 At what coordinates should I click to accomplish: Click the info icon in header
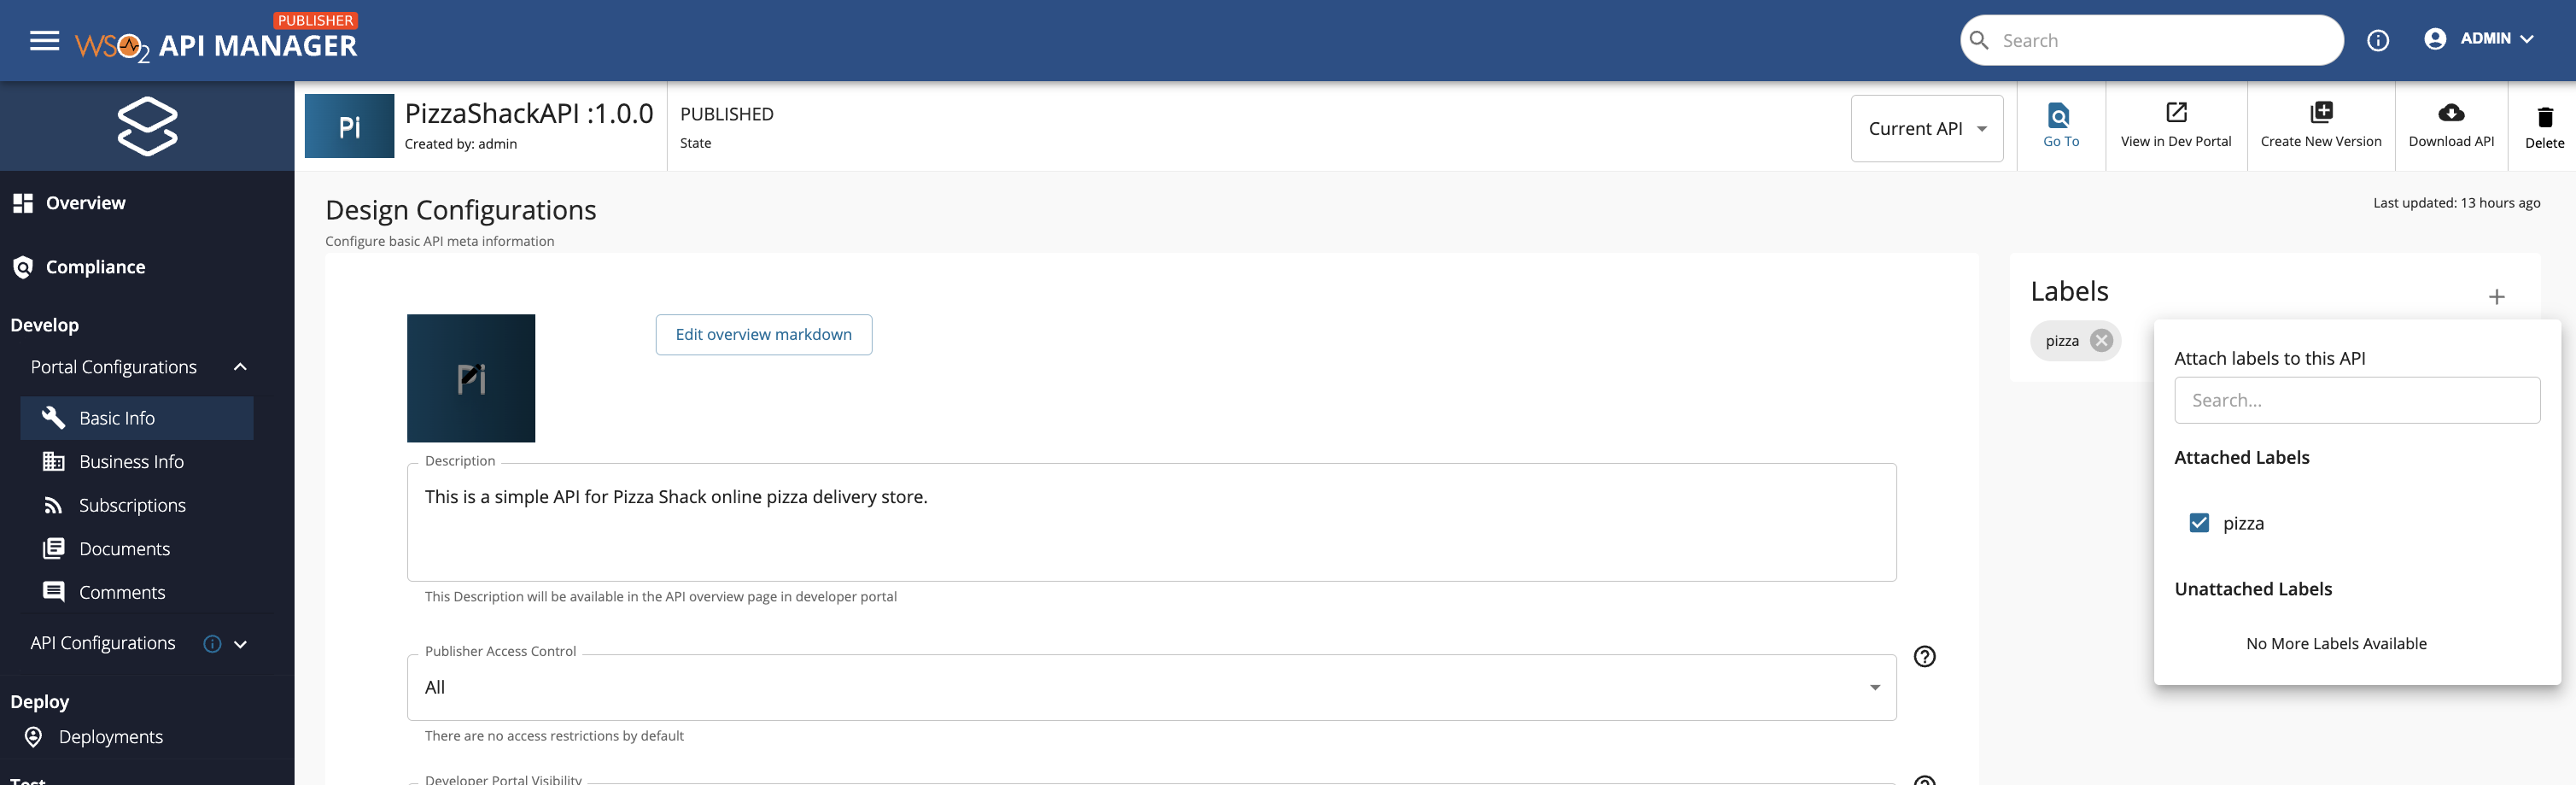[2377, 41]
